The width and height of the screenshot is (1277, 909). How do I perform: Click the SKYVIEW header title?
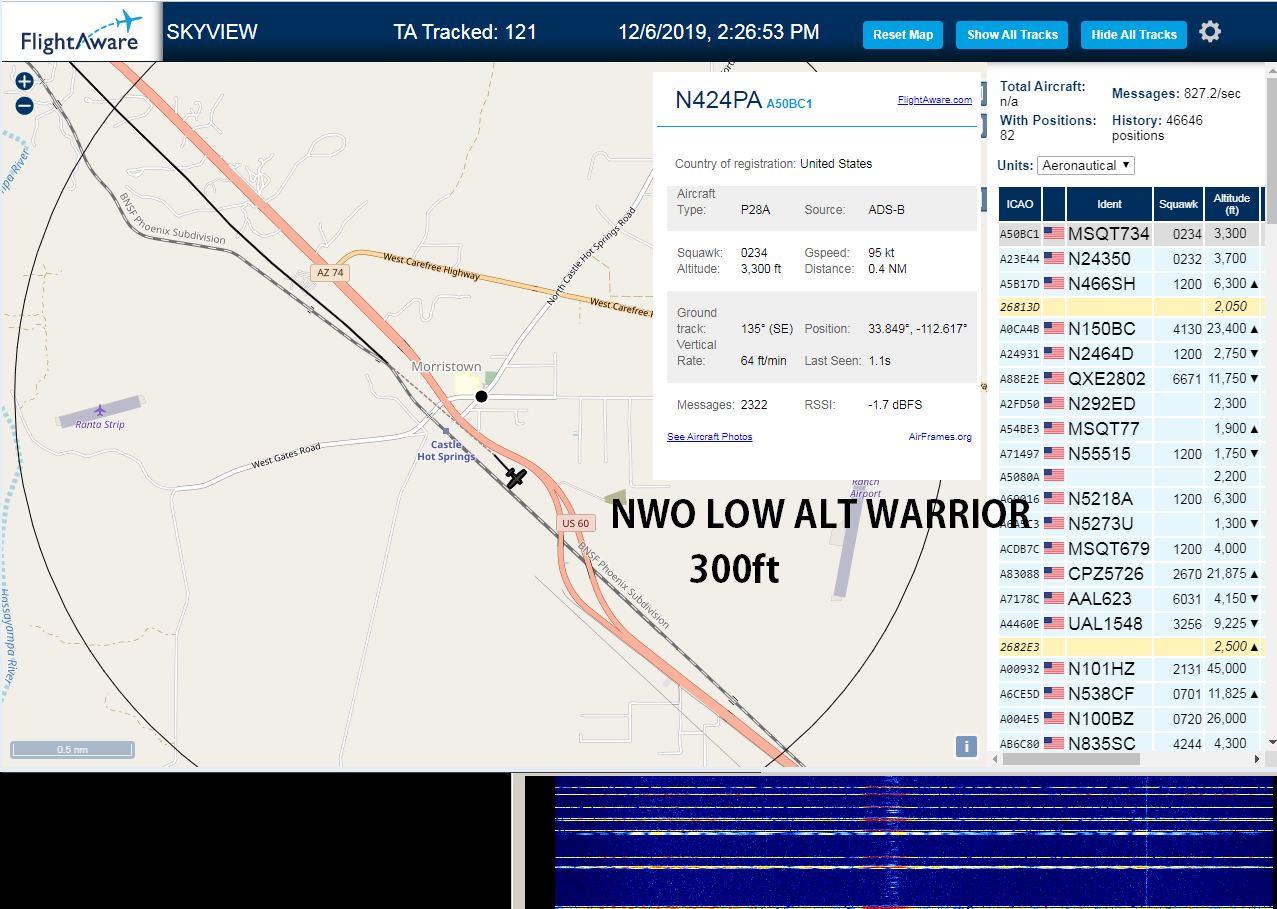tap(212, 32)
